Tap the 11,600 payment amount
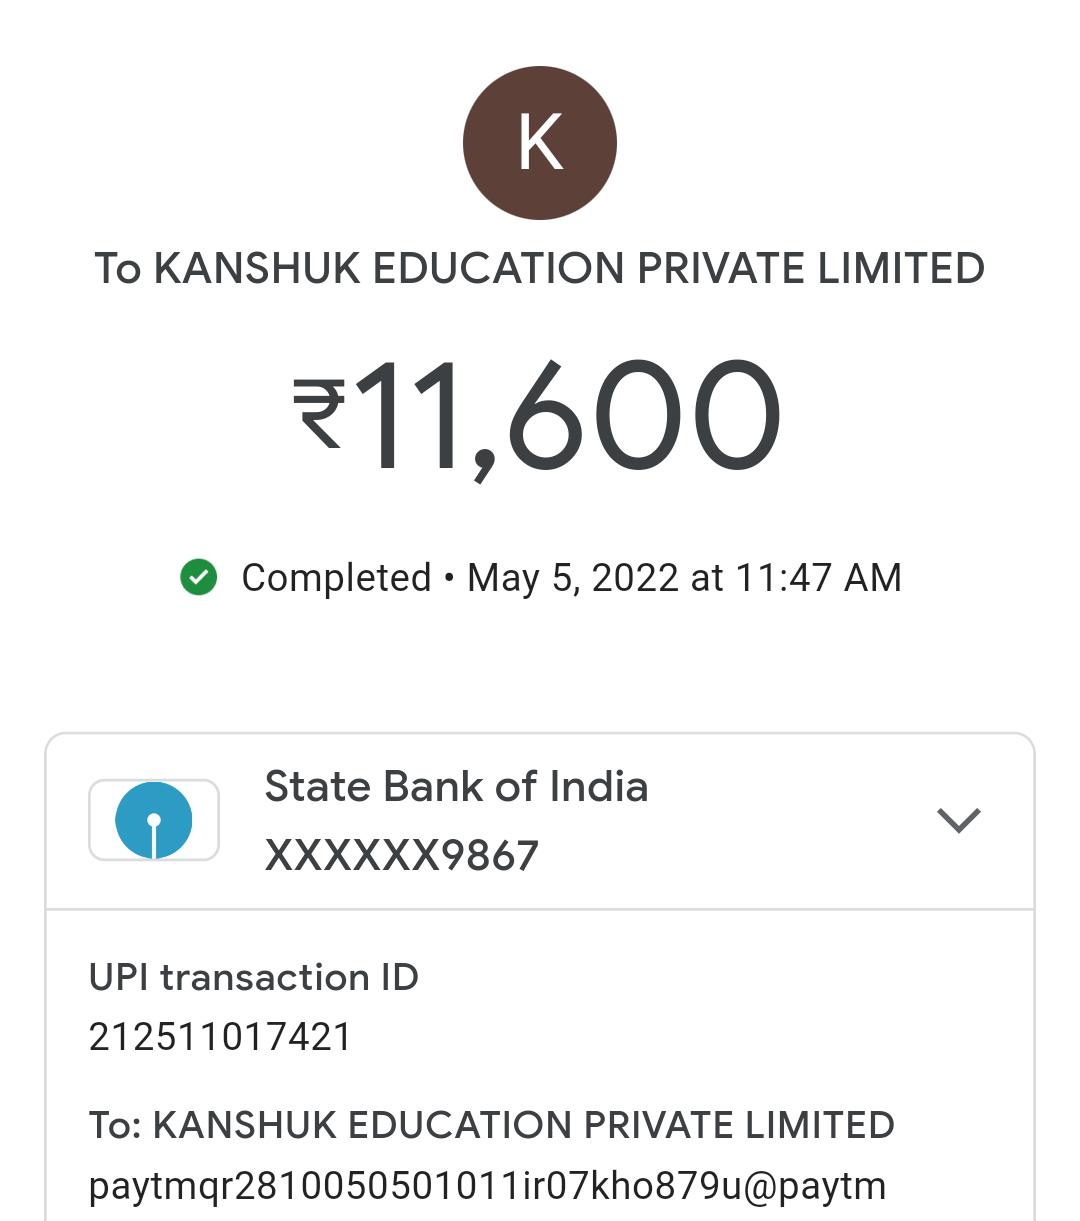 tap(567, 416)
